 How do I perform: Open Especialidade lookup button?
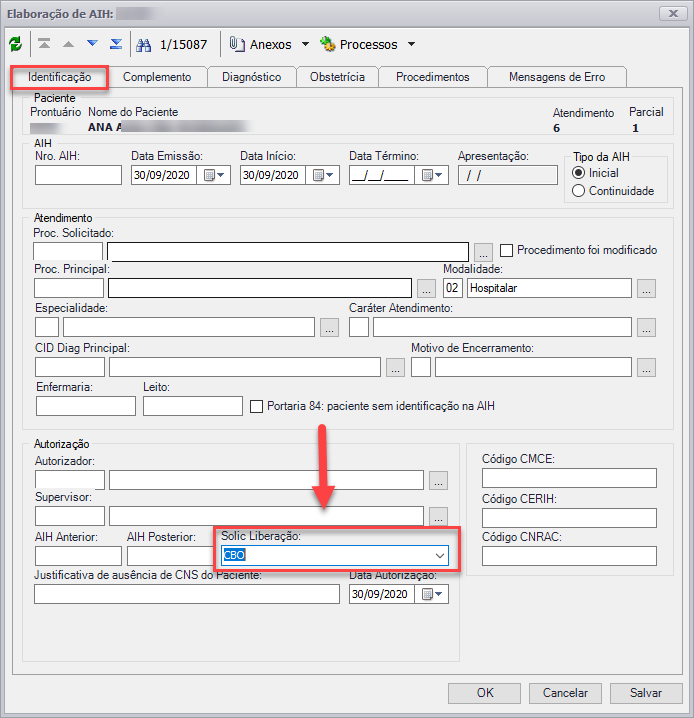click(x=329, y=327)
